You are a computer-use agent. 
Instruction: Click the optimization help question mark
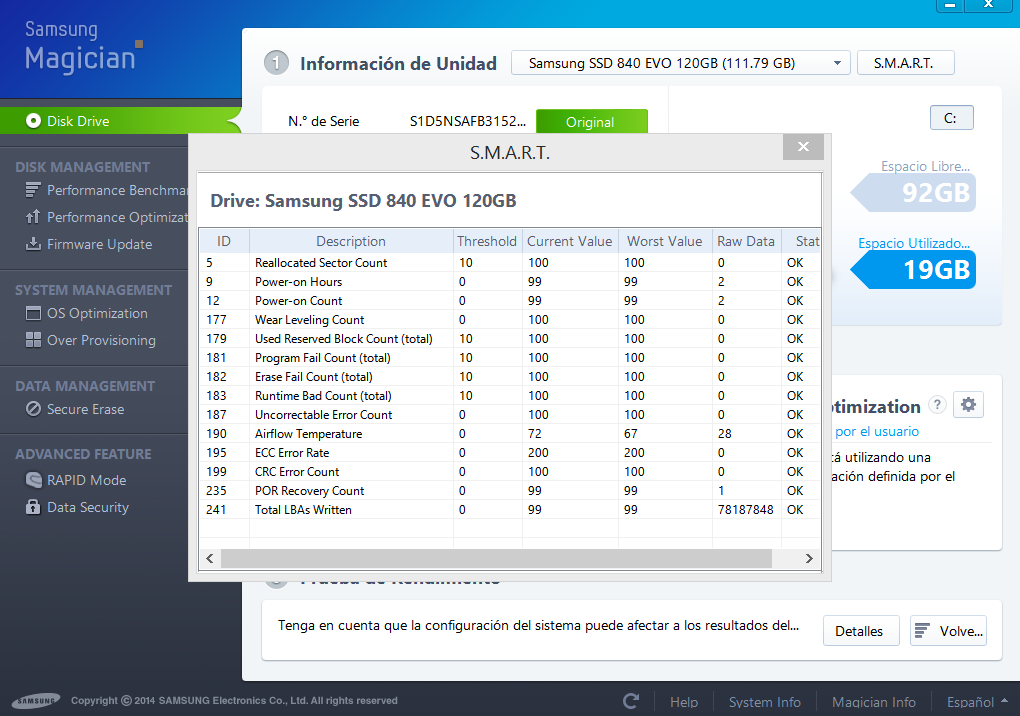pos(937,404)
